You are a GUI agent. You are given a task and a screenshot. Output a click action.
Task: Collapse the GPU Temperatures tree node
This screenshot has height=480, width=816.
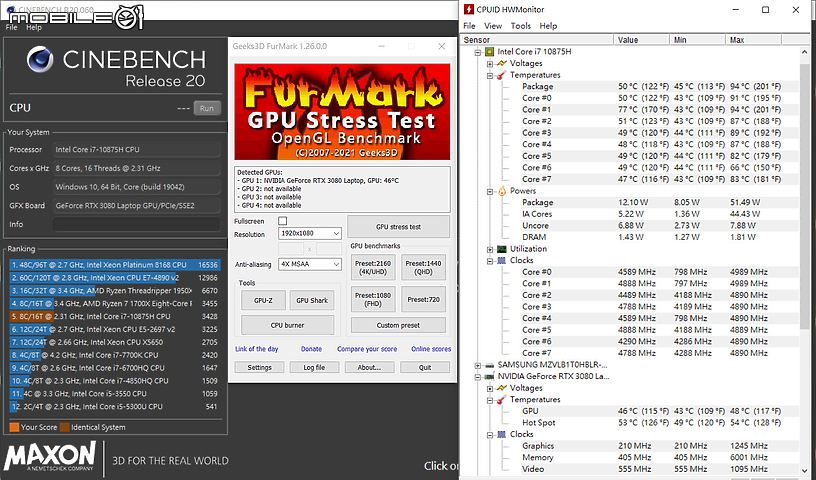tap(490, 400)
